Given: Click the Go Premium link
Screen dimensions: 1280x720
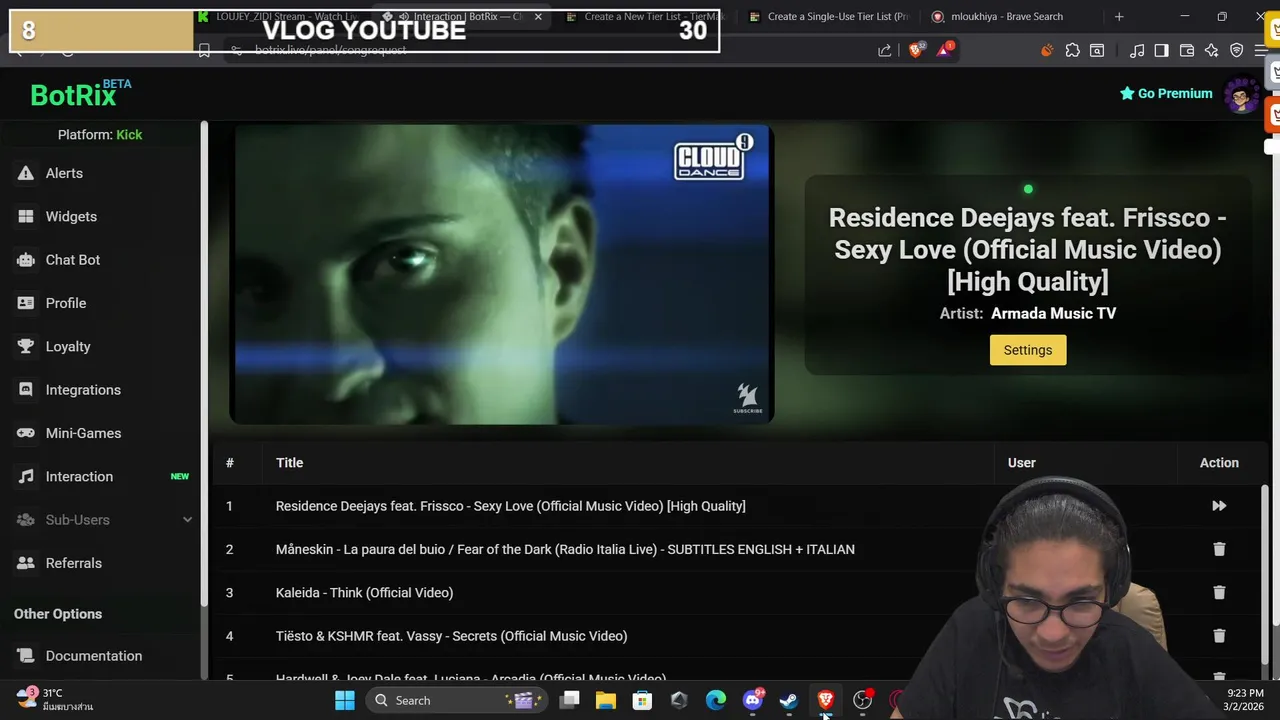Looking at the screenshot, I should 1166,93.
